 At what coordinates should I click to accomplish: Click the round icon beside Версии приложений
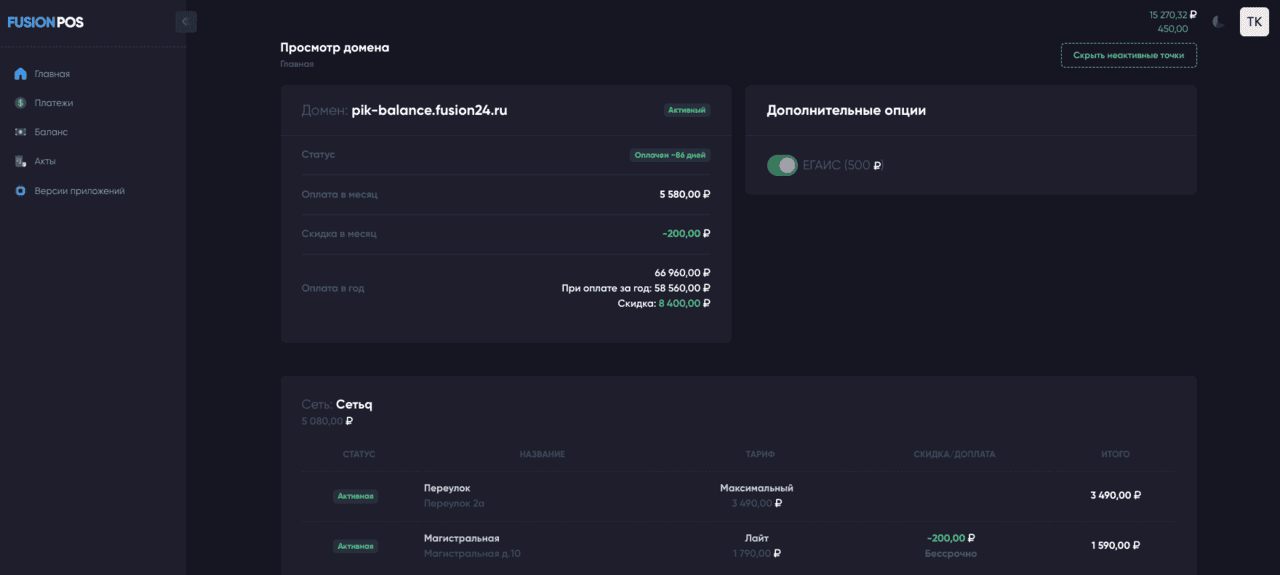tap(20, 190)
